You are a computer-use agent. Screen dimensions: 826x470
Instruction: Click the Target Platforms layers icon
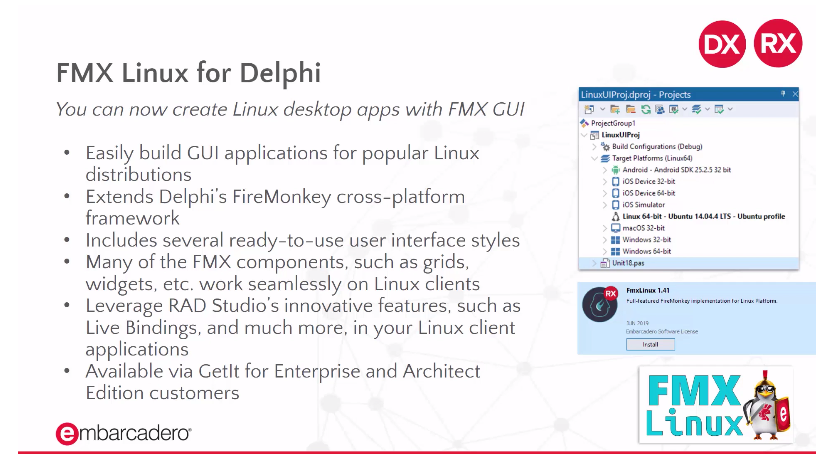pyautogui.click(x=605, y=158)
